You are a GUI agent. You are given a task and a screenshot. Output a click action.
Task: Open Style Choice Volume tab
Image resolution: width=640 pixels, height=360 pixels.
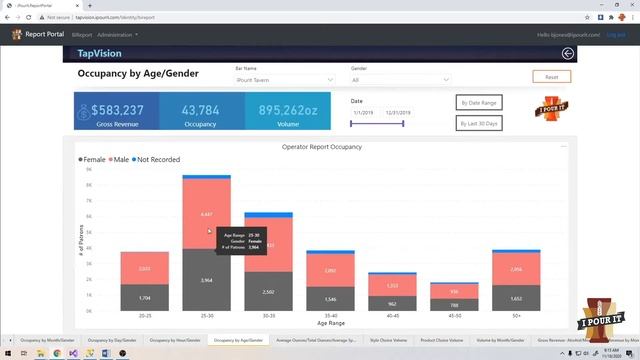(388, 340)
